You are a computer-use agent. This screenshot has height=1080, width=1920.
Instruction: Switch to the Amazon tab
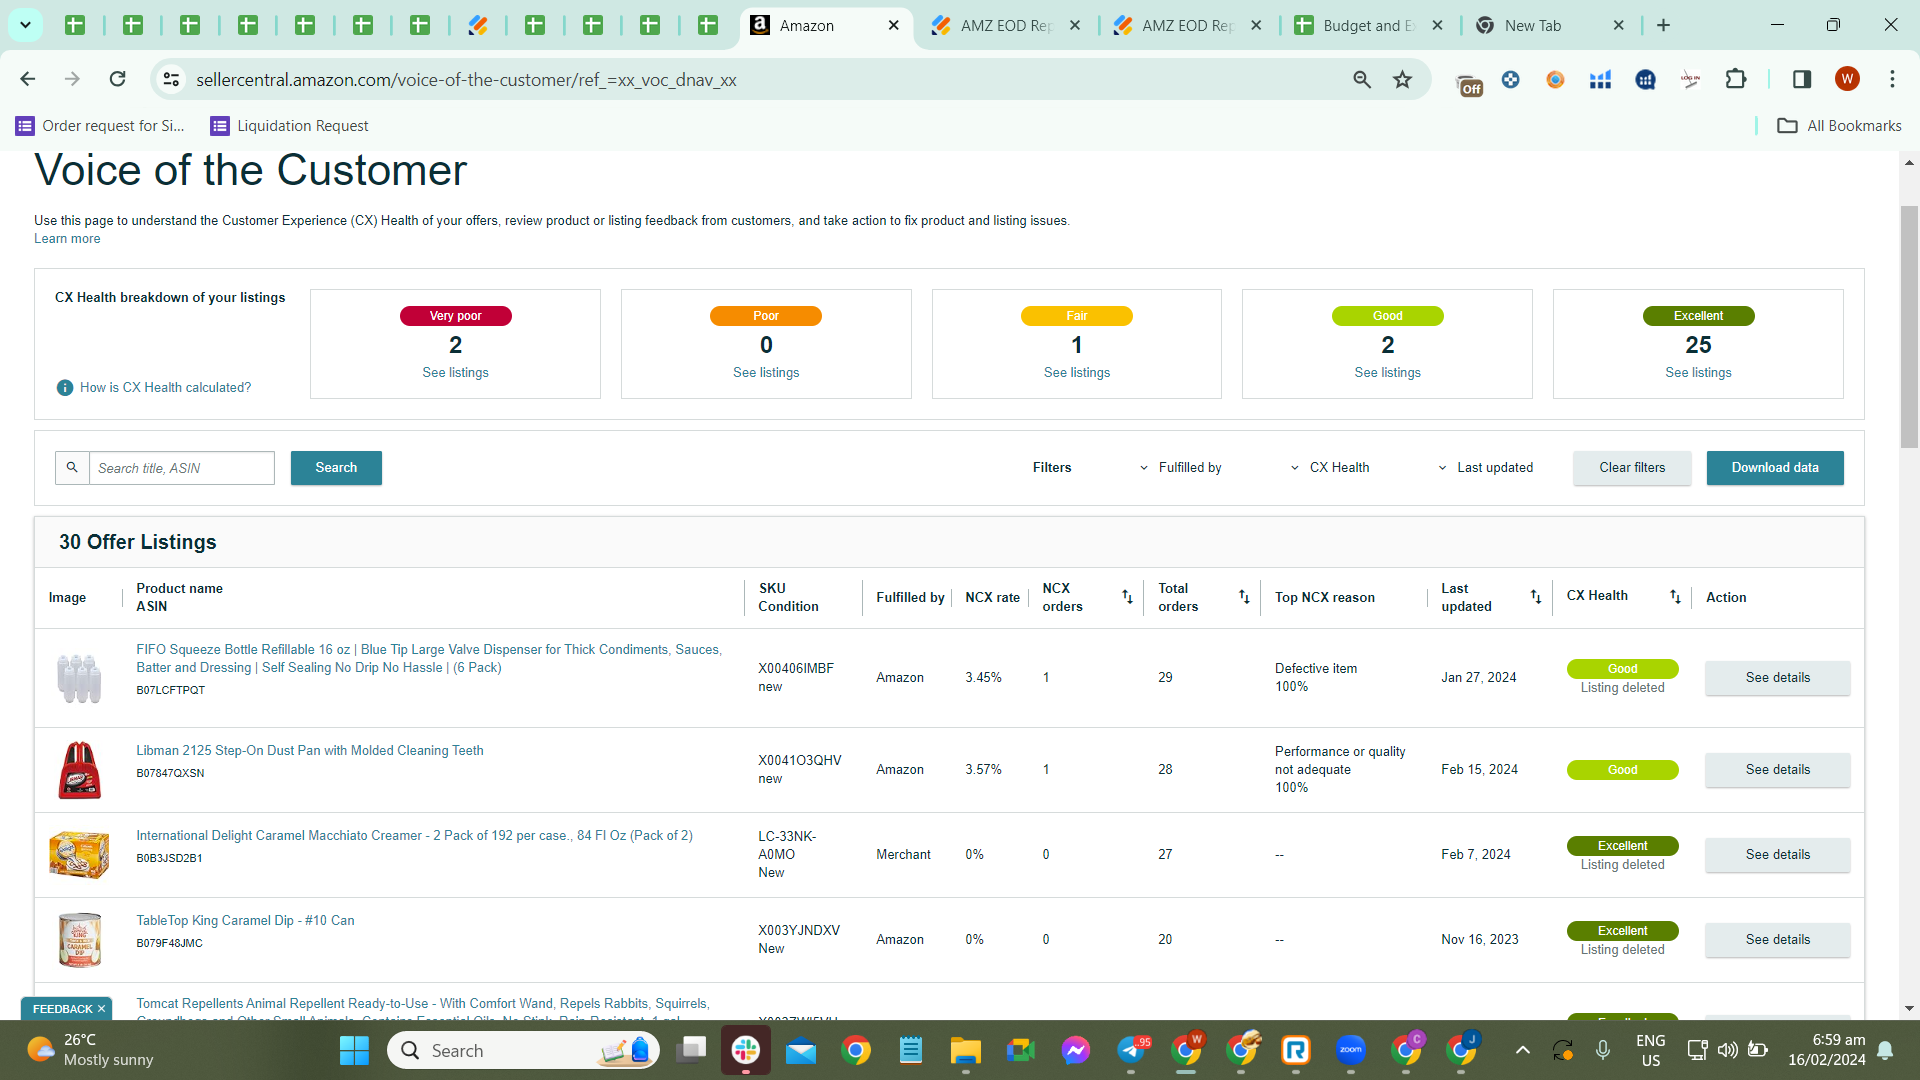pyautogui.click(x=826, y=25)
